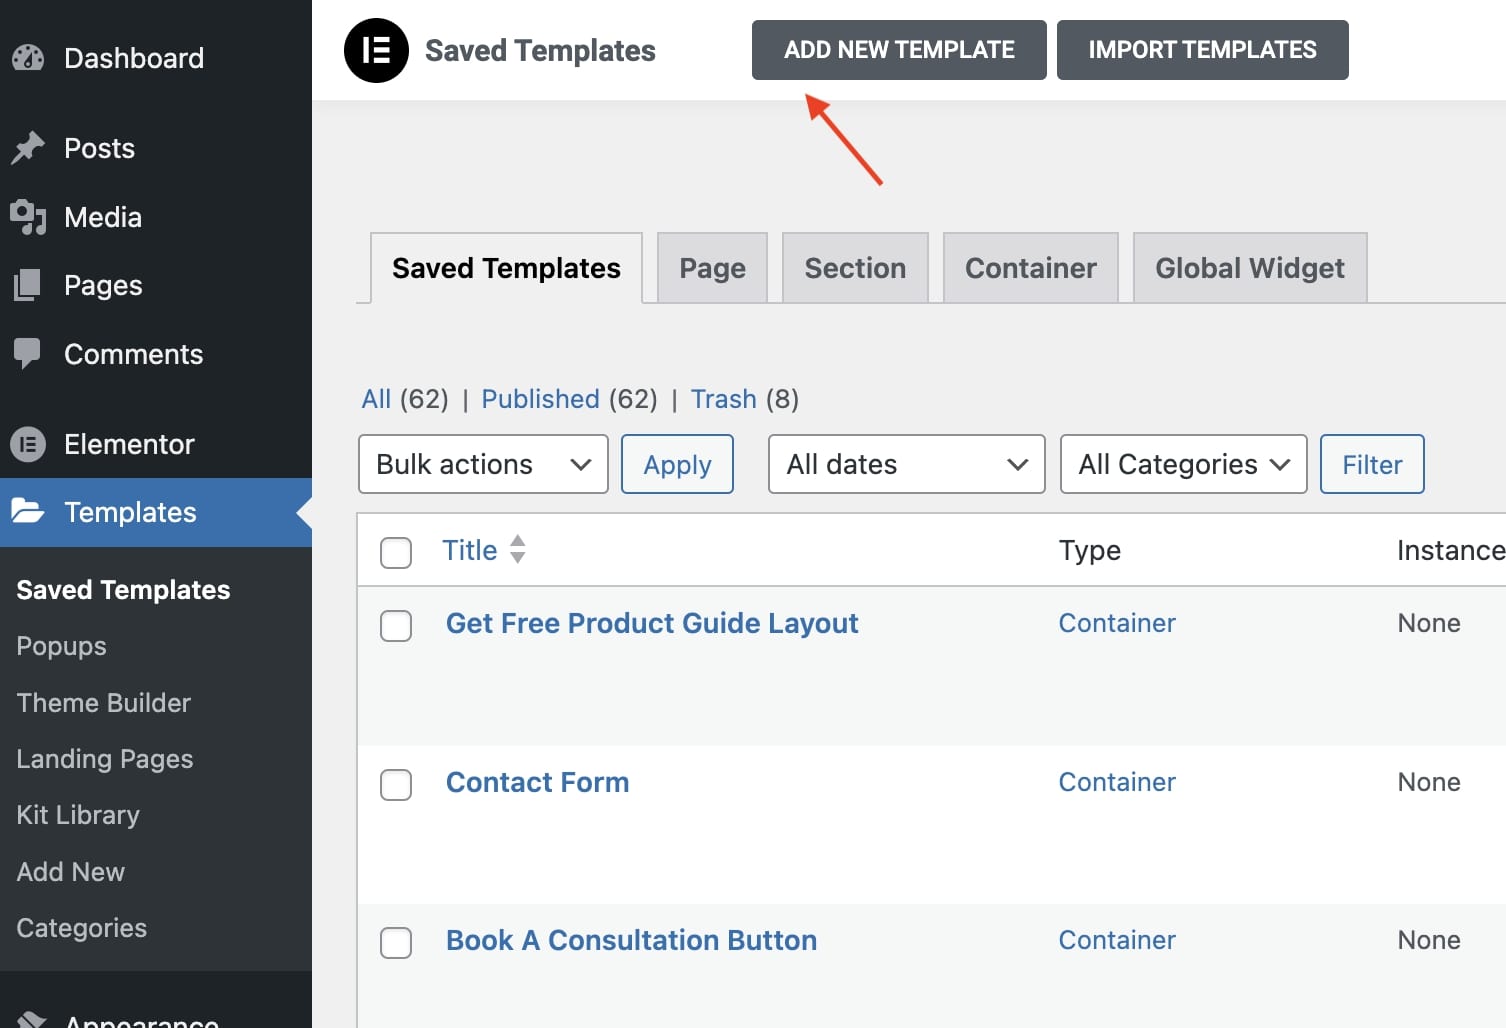The image size is (1506, 1028).
Task: Click the Elementor logo beside Saved Templates
Action: 376,51
